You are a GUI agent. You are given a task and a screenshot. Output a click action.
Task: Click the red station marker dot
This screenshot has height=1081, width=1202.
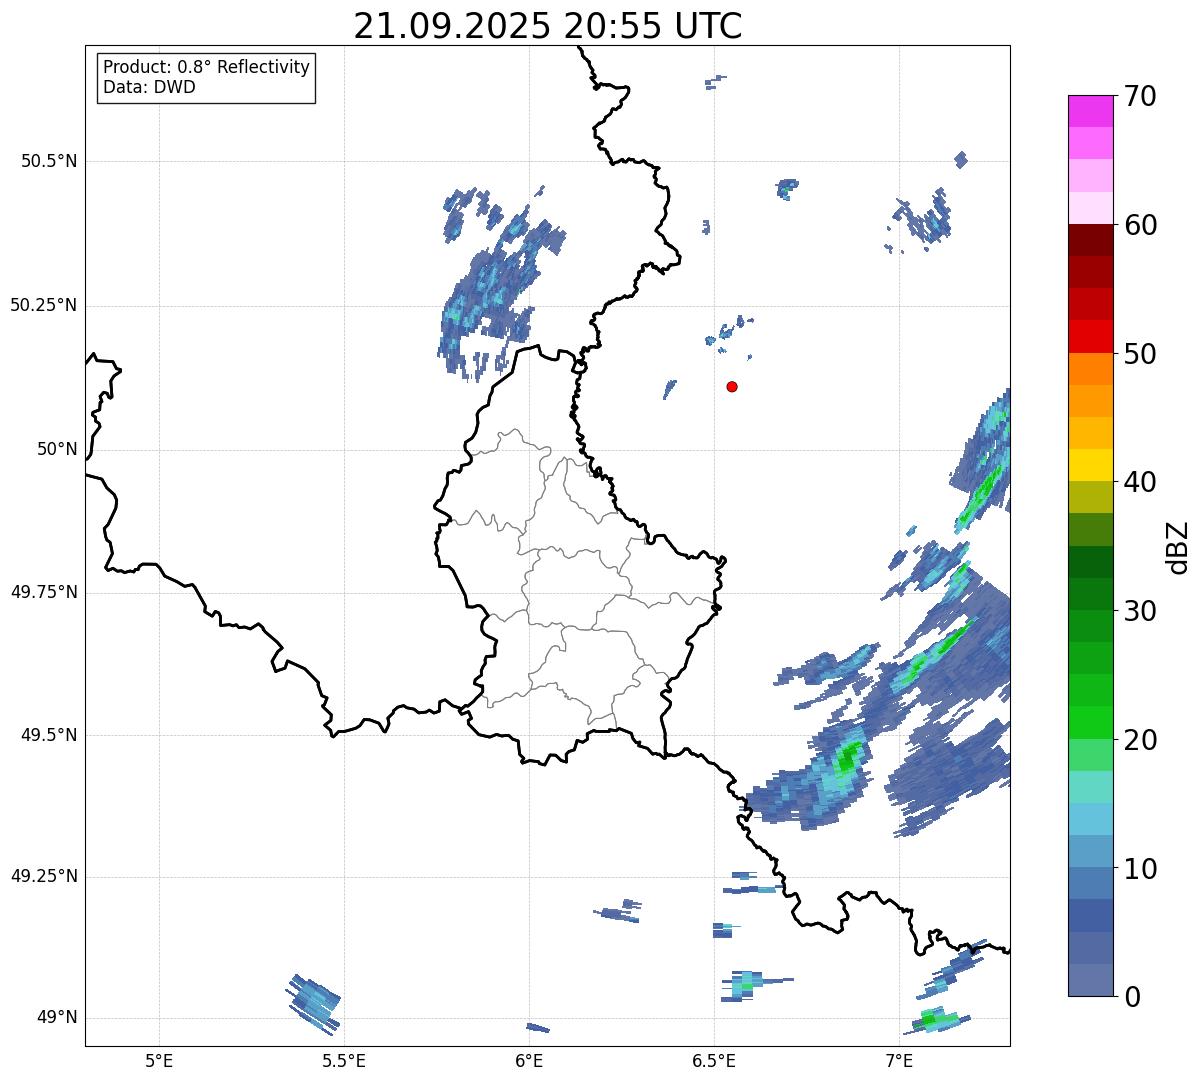(x=732, y=386)
